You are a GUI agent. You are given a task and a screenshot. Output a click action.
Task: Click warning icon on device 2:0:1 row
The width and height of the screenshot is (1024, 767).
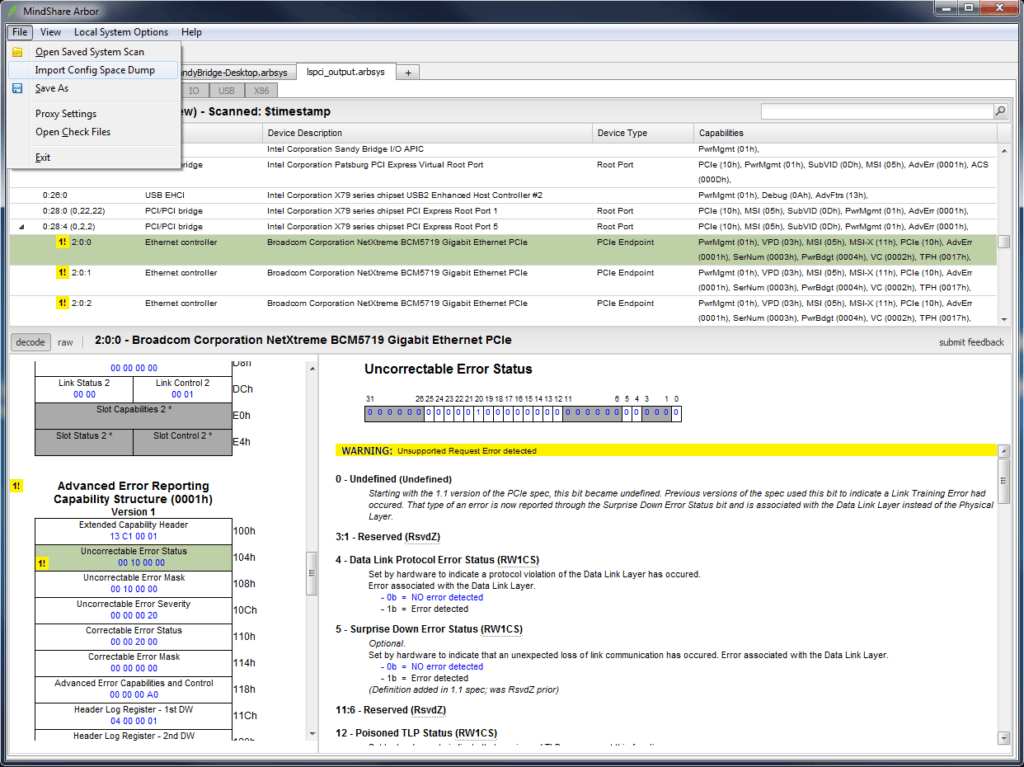tap(62, 272)
